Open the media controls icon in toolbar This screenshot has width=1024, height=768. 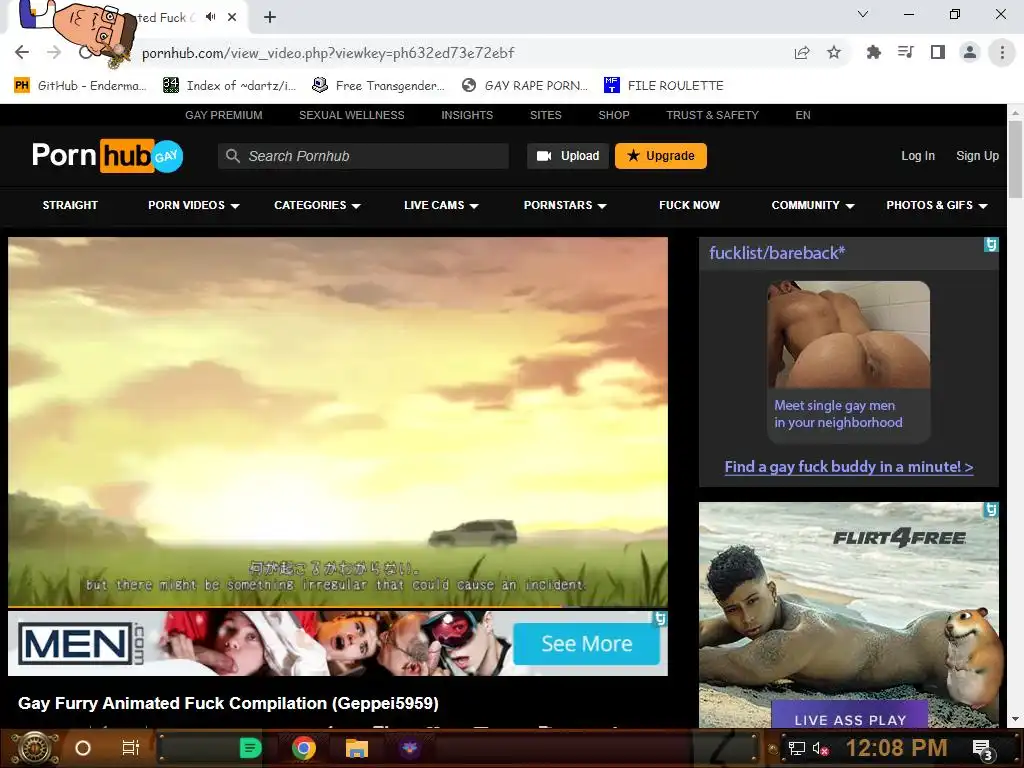coord(905,52)
